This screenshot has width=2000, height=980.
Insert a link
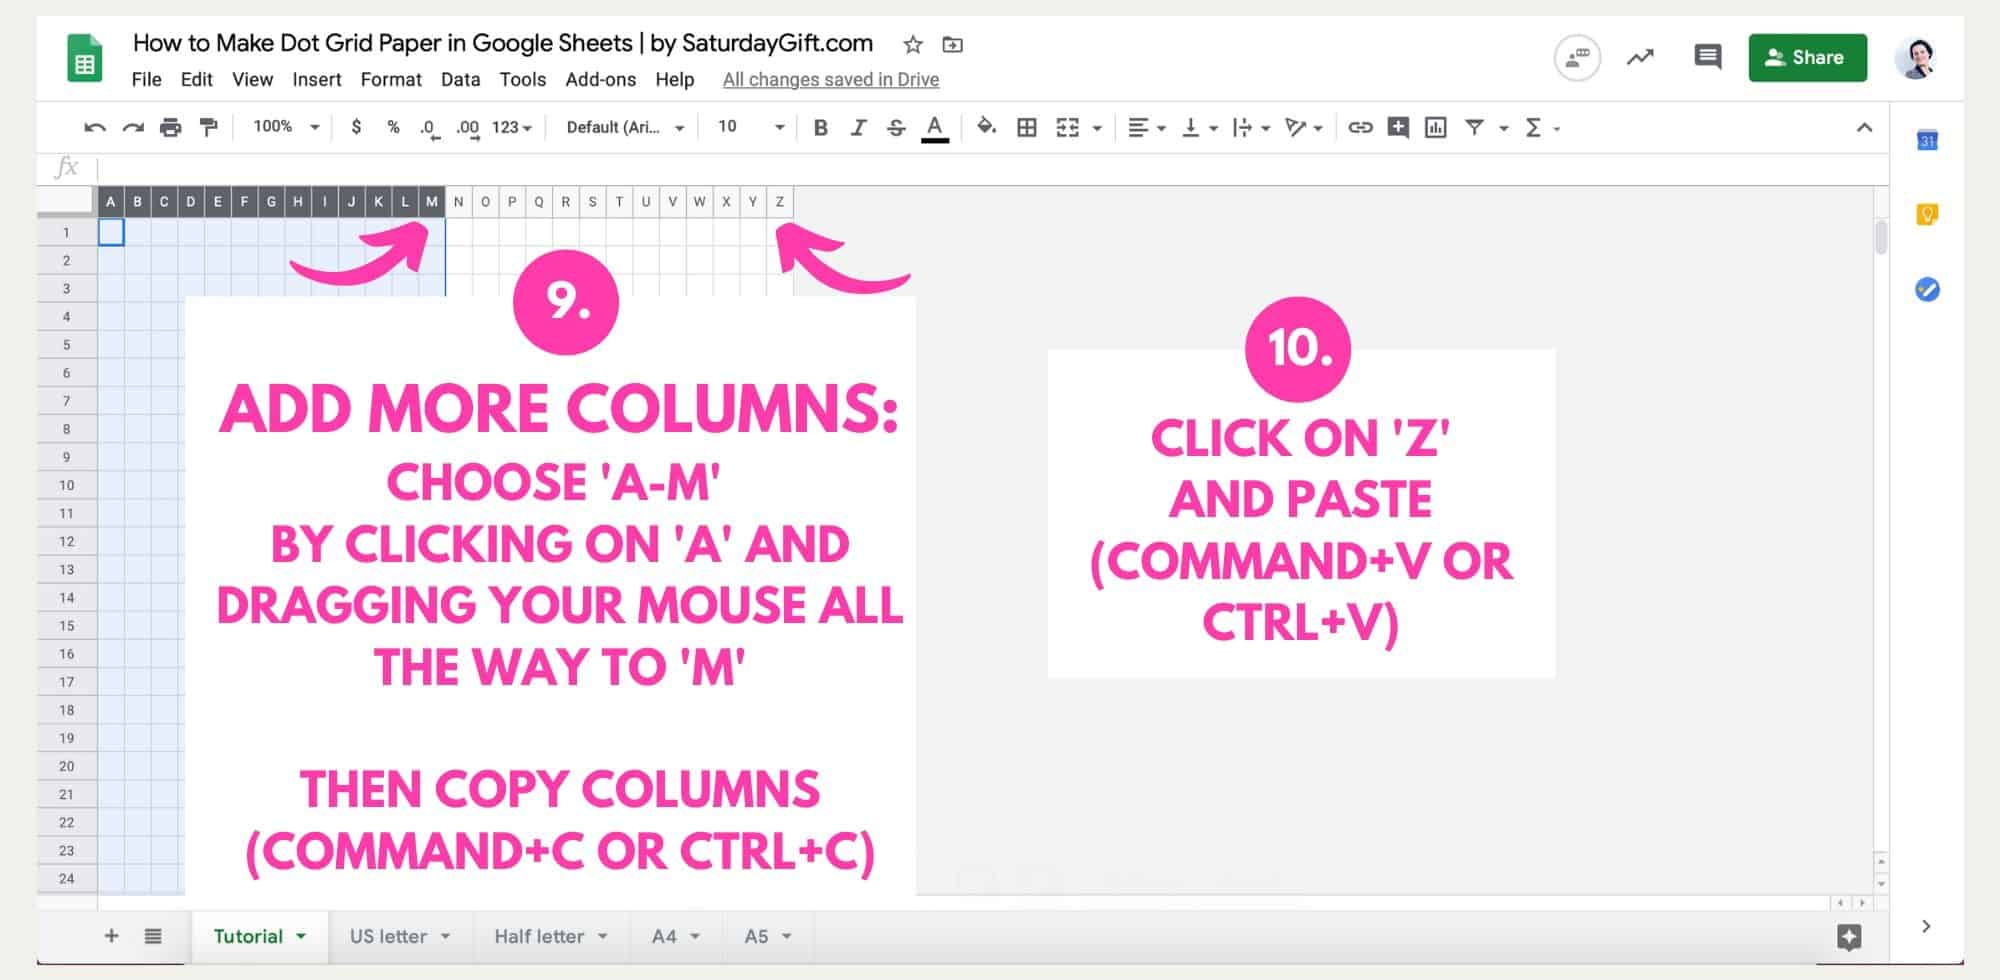(x=1359, y=128)
